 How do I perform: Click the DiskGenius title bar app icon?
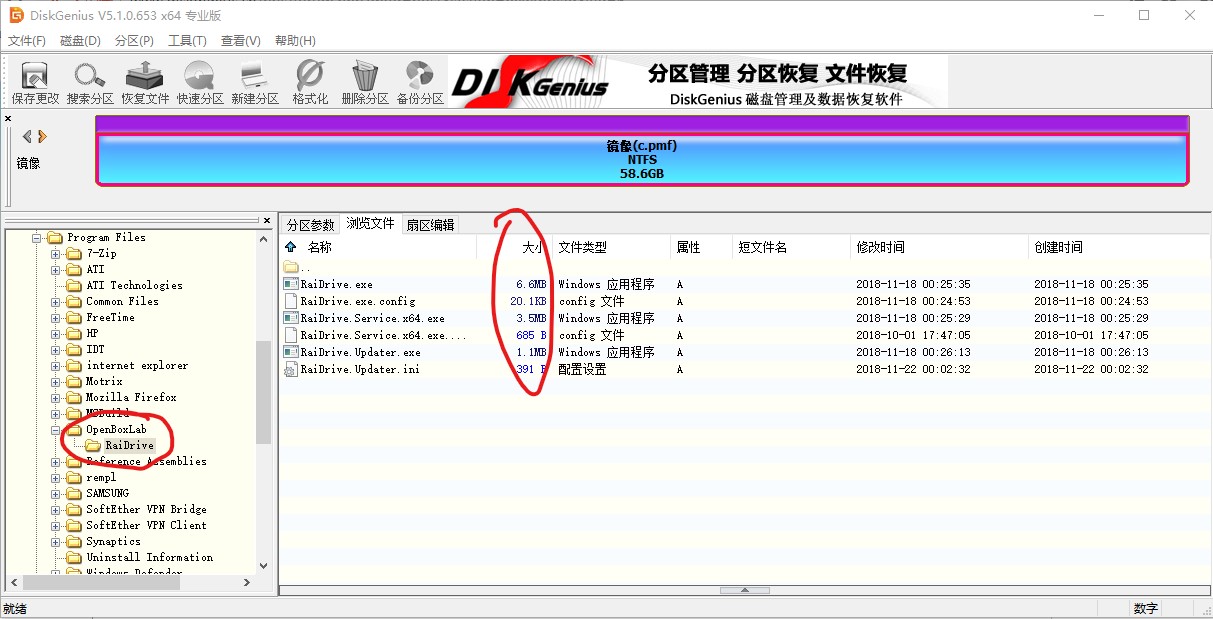[16, 15]
